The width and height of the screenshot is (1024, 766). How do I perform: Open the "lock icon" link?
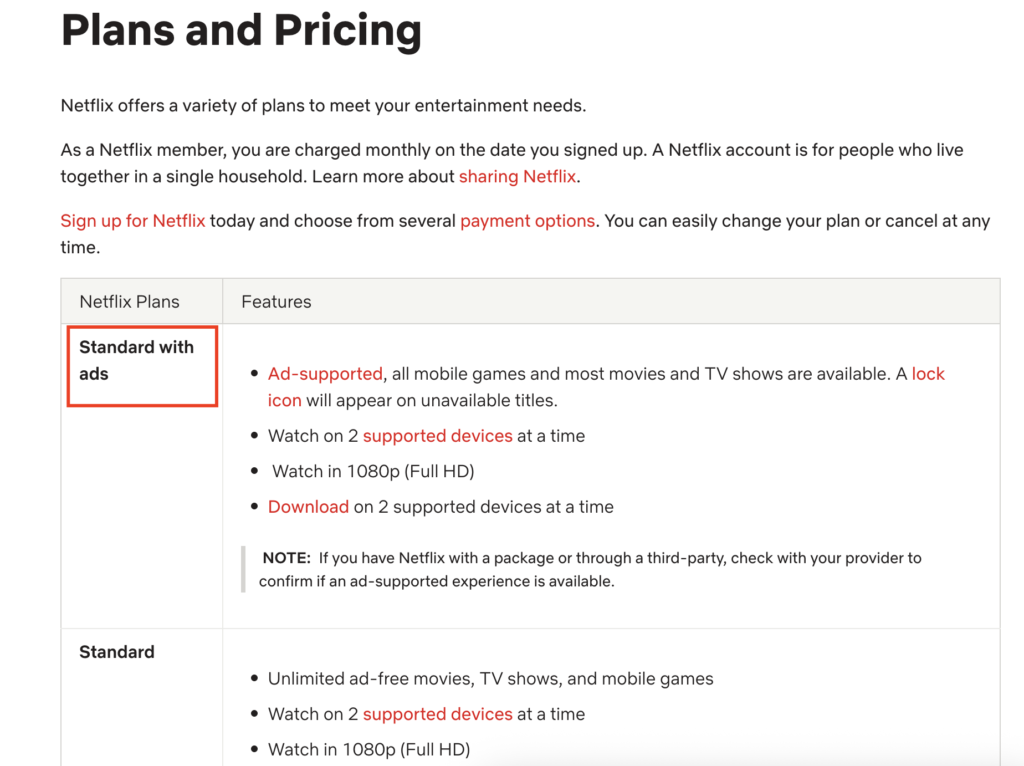(928, 374)
